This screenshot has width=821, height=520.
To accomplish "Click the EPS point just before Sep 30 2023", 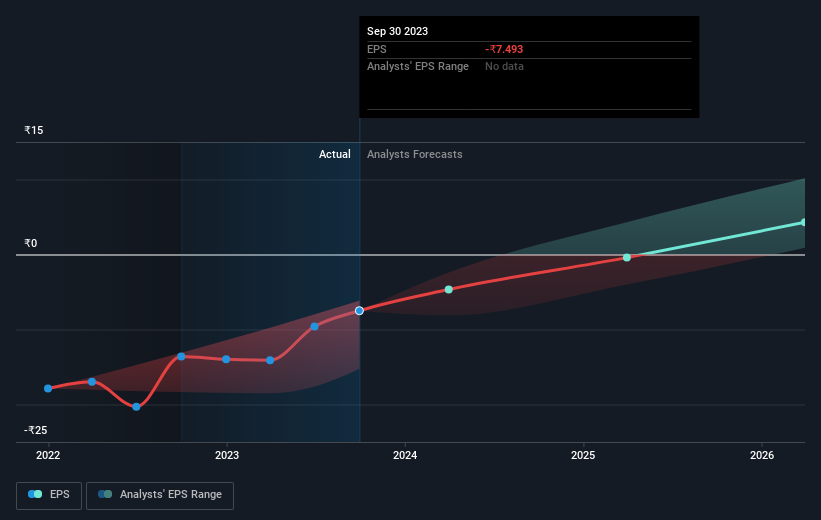I will pos(315,327).
